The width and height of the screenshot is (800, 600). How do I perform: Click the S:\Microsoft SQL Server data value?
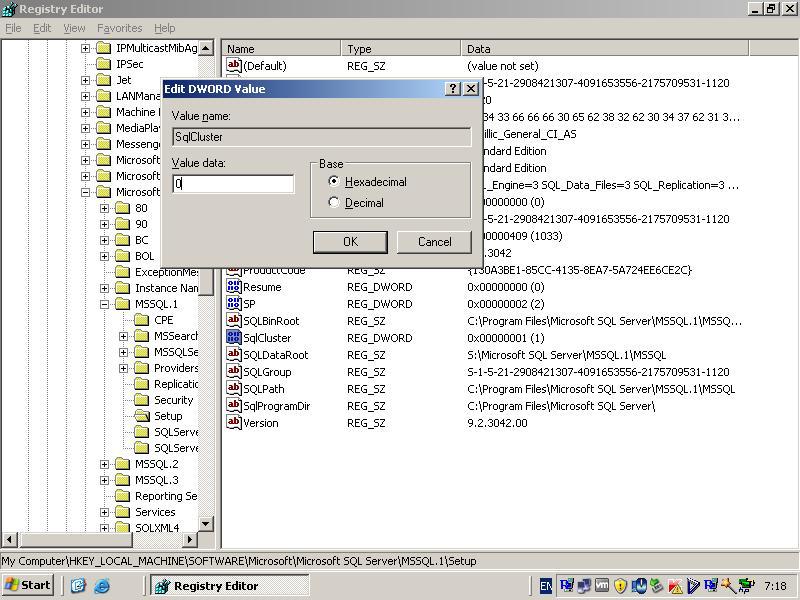click(566, 355)
